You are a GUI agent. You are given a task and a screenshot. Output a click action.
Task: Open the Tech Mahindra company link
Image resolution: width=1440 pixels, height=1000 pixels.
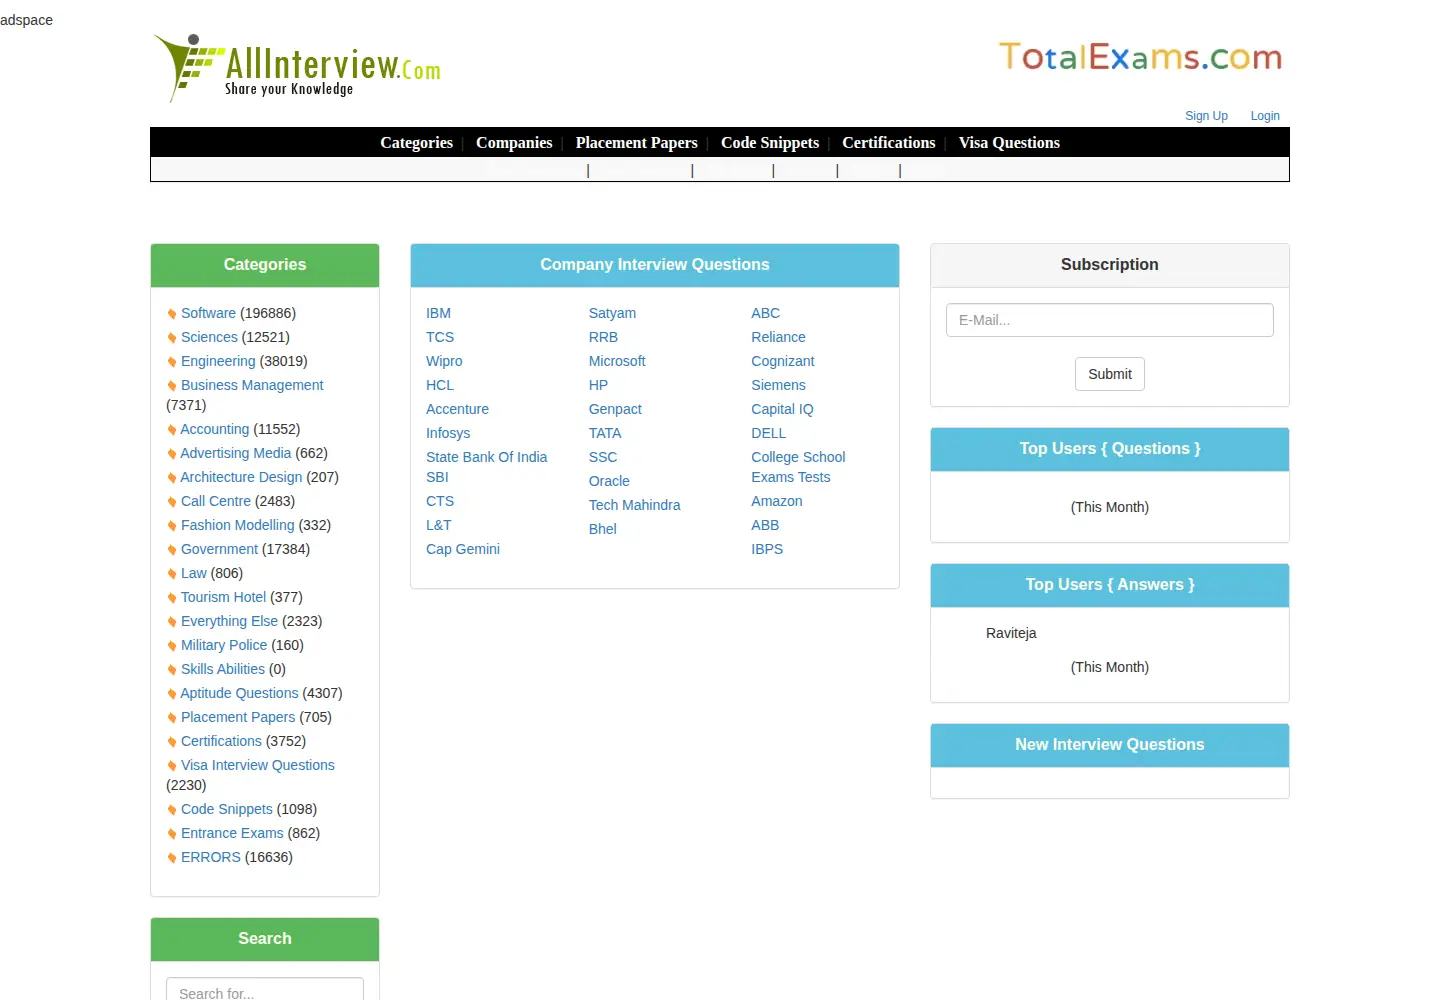635,505
